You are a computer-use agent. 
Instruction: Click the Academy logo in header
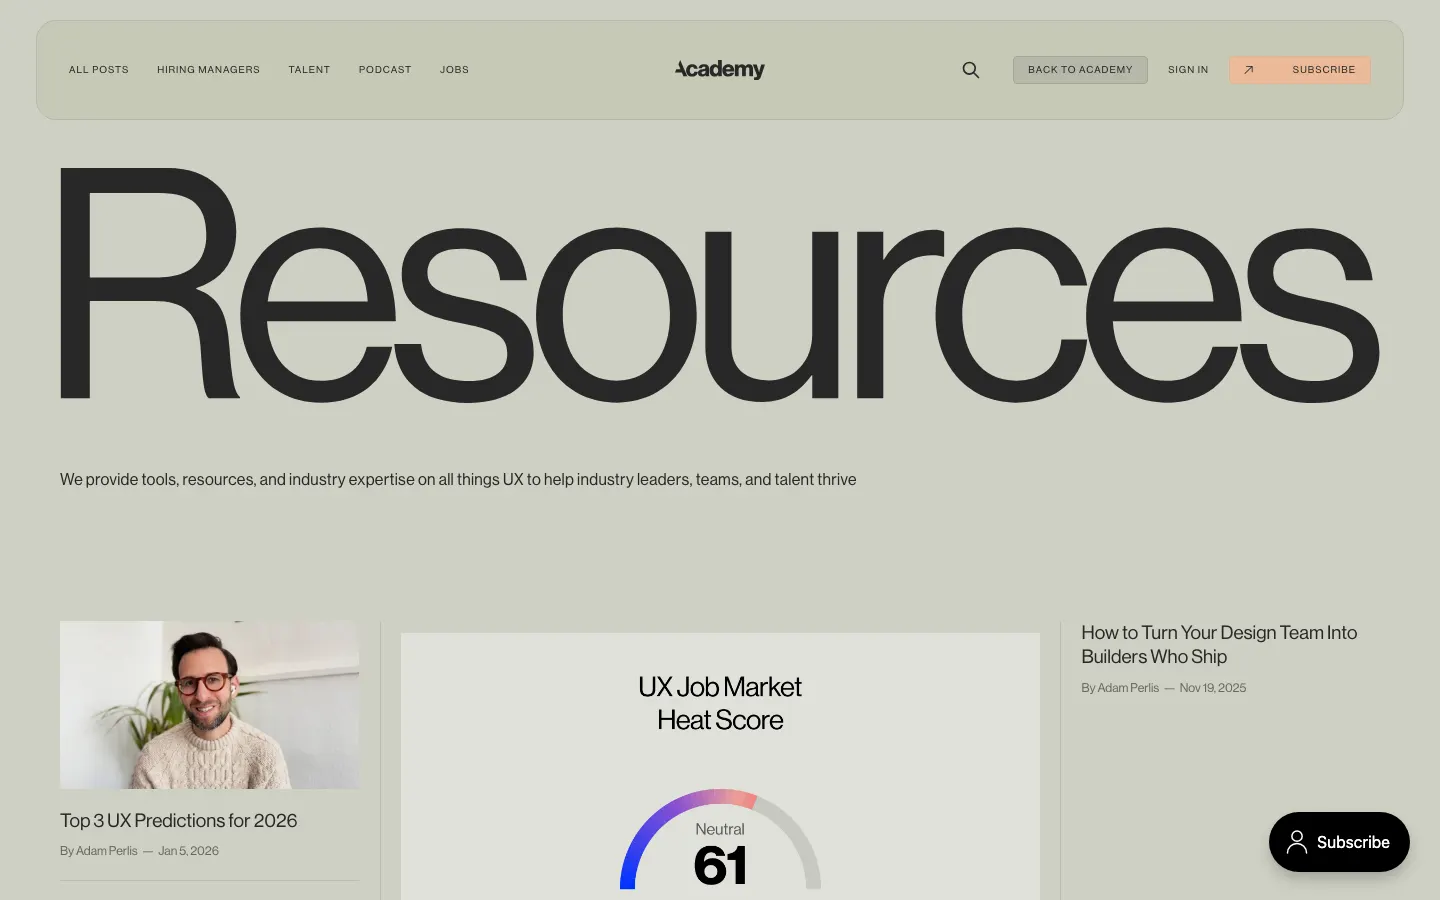tap(719, 69)
